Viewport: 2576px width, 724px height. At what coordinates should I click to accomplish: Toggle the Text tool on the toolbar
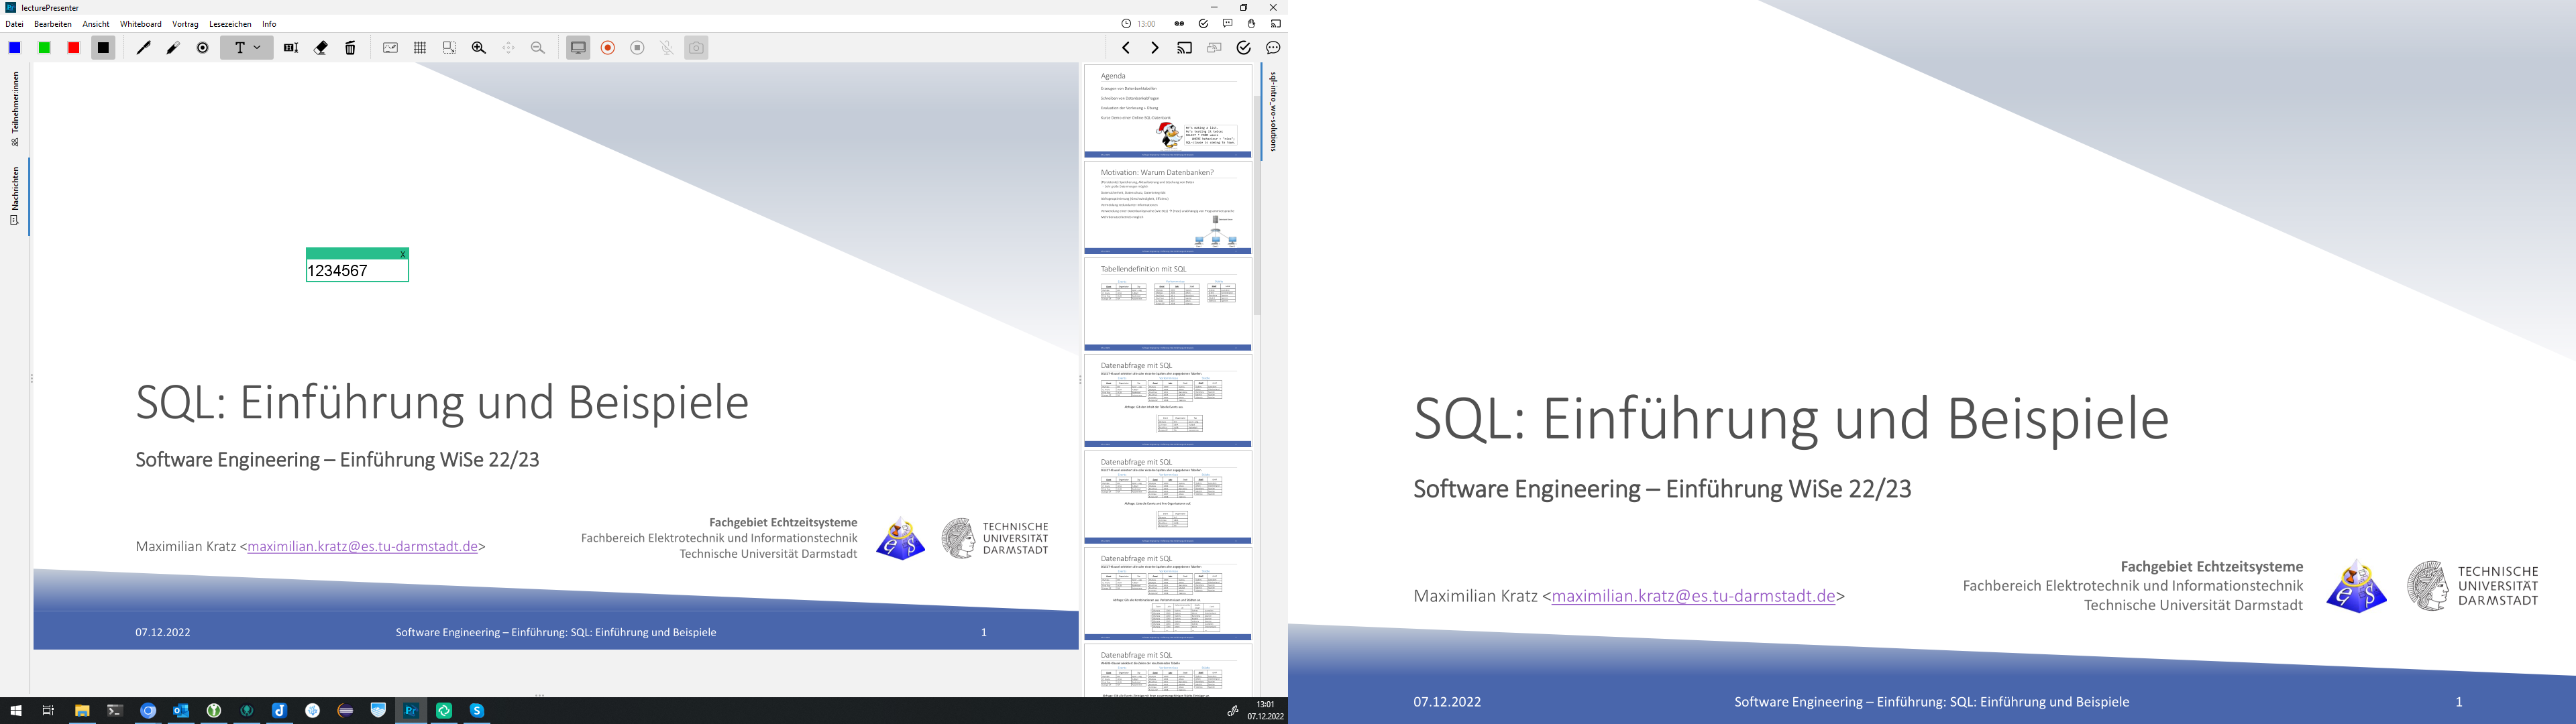(x=240, y=47)
